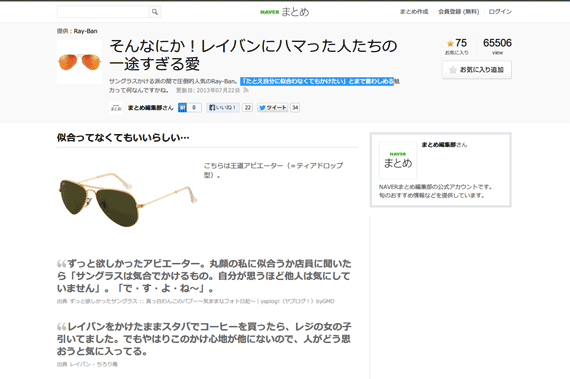Focus the search input field

click(x=103, y=12)
